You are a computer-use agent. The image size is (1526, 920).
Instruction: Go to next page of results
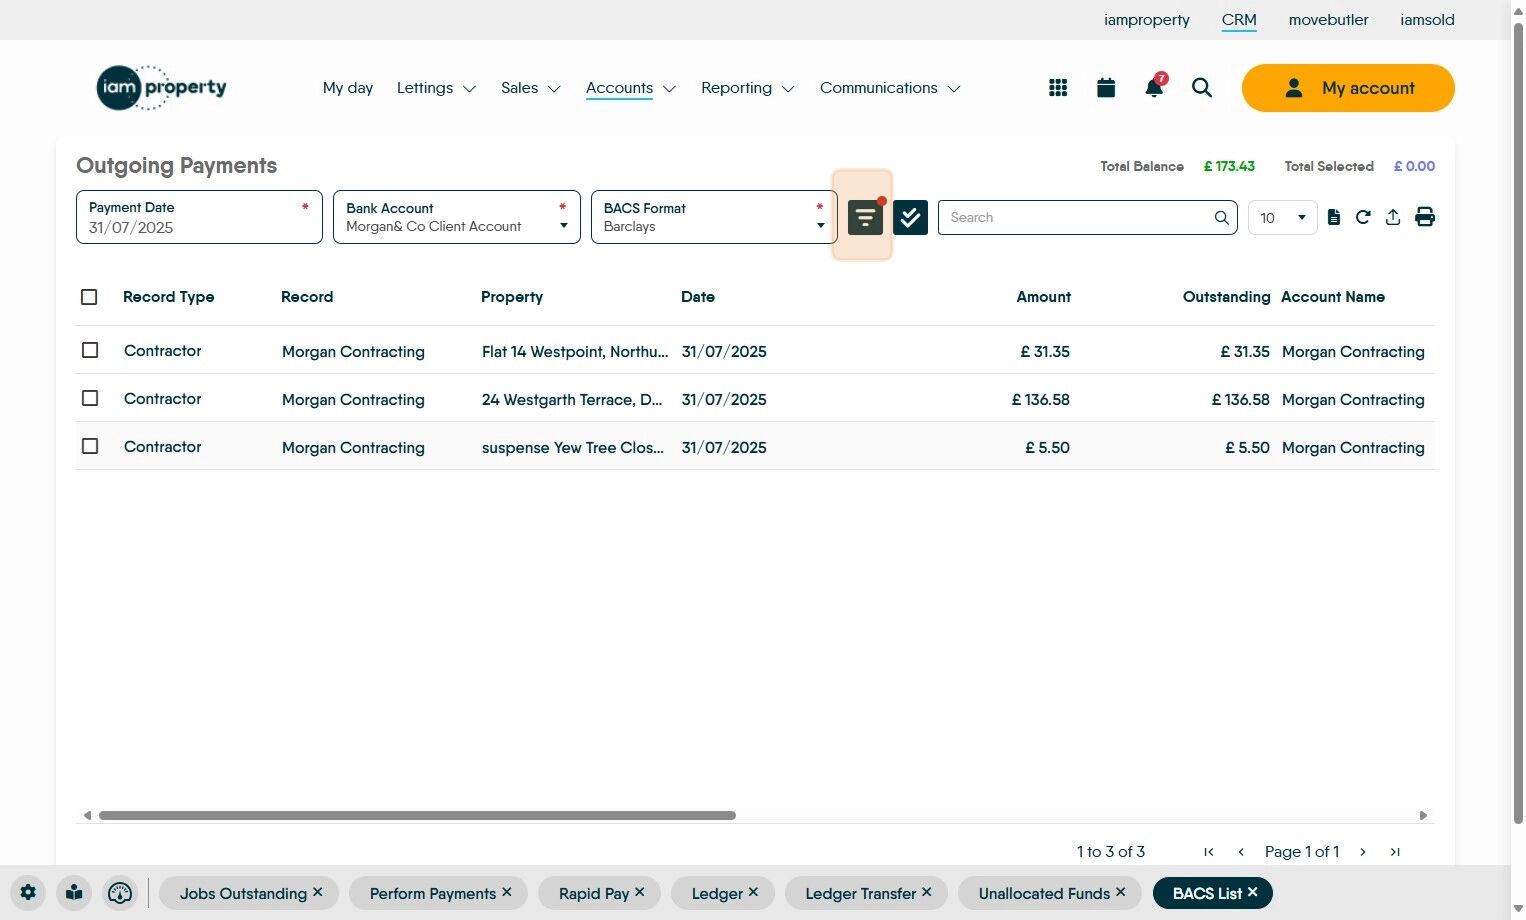[1363, 852]
